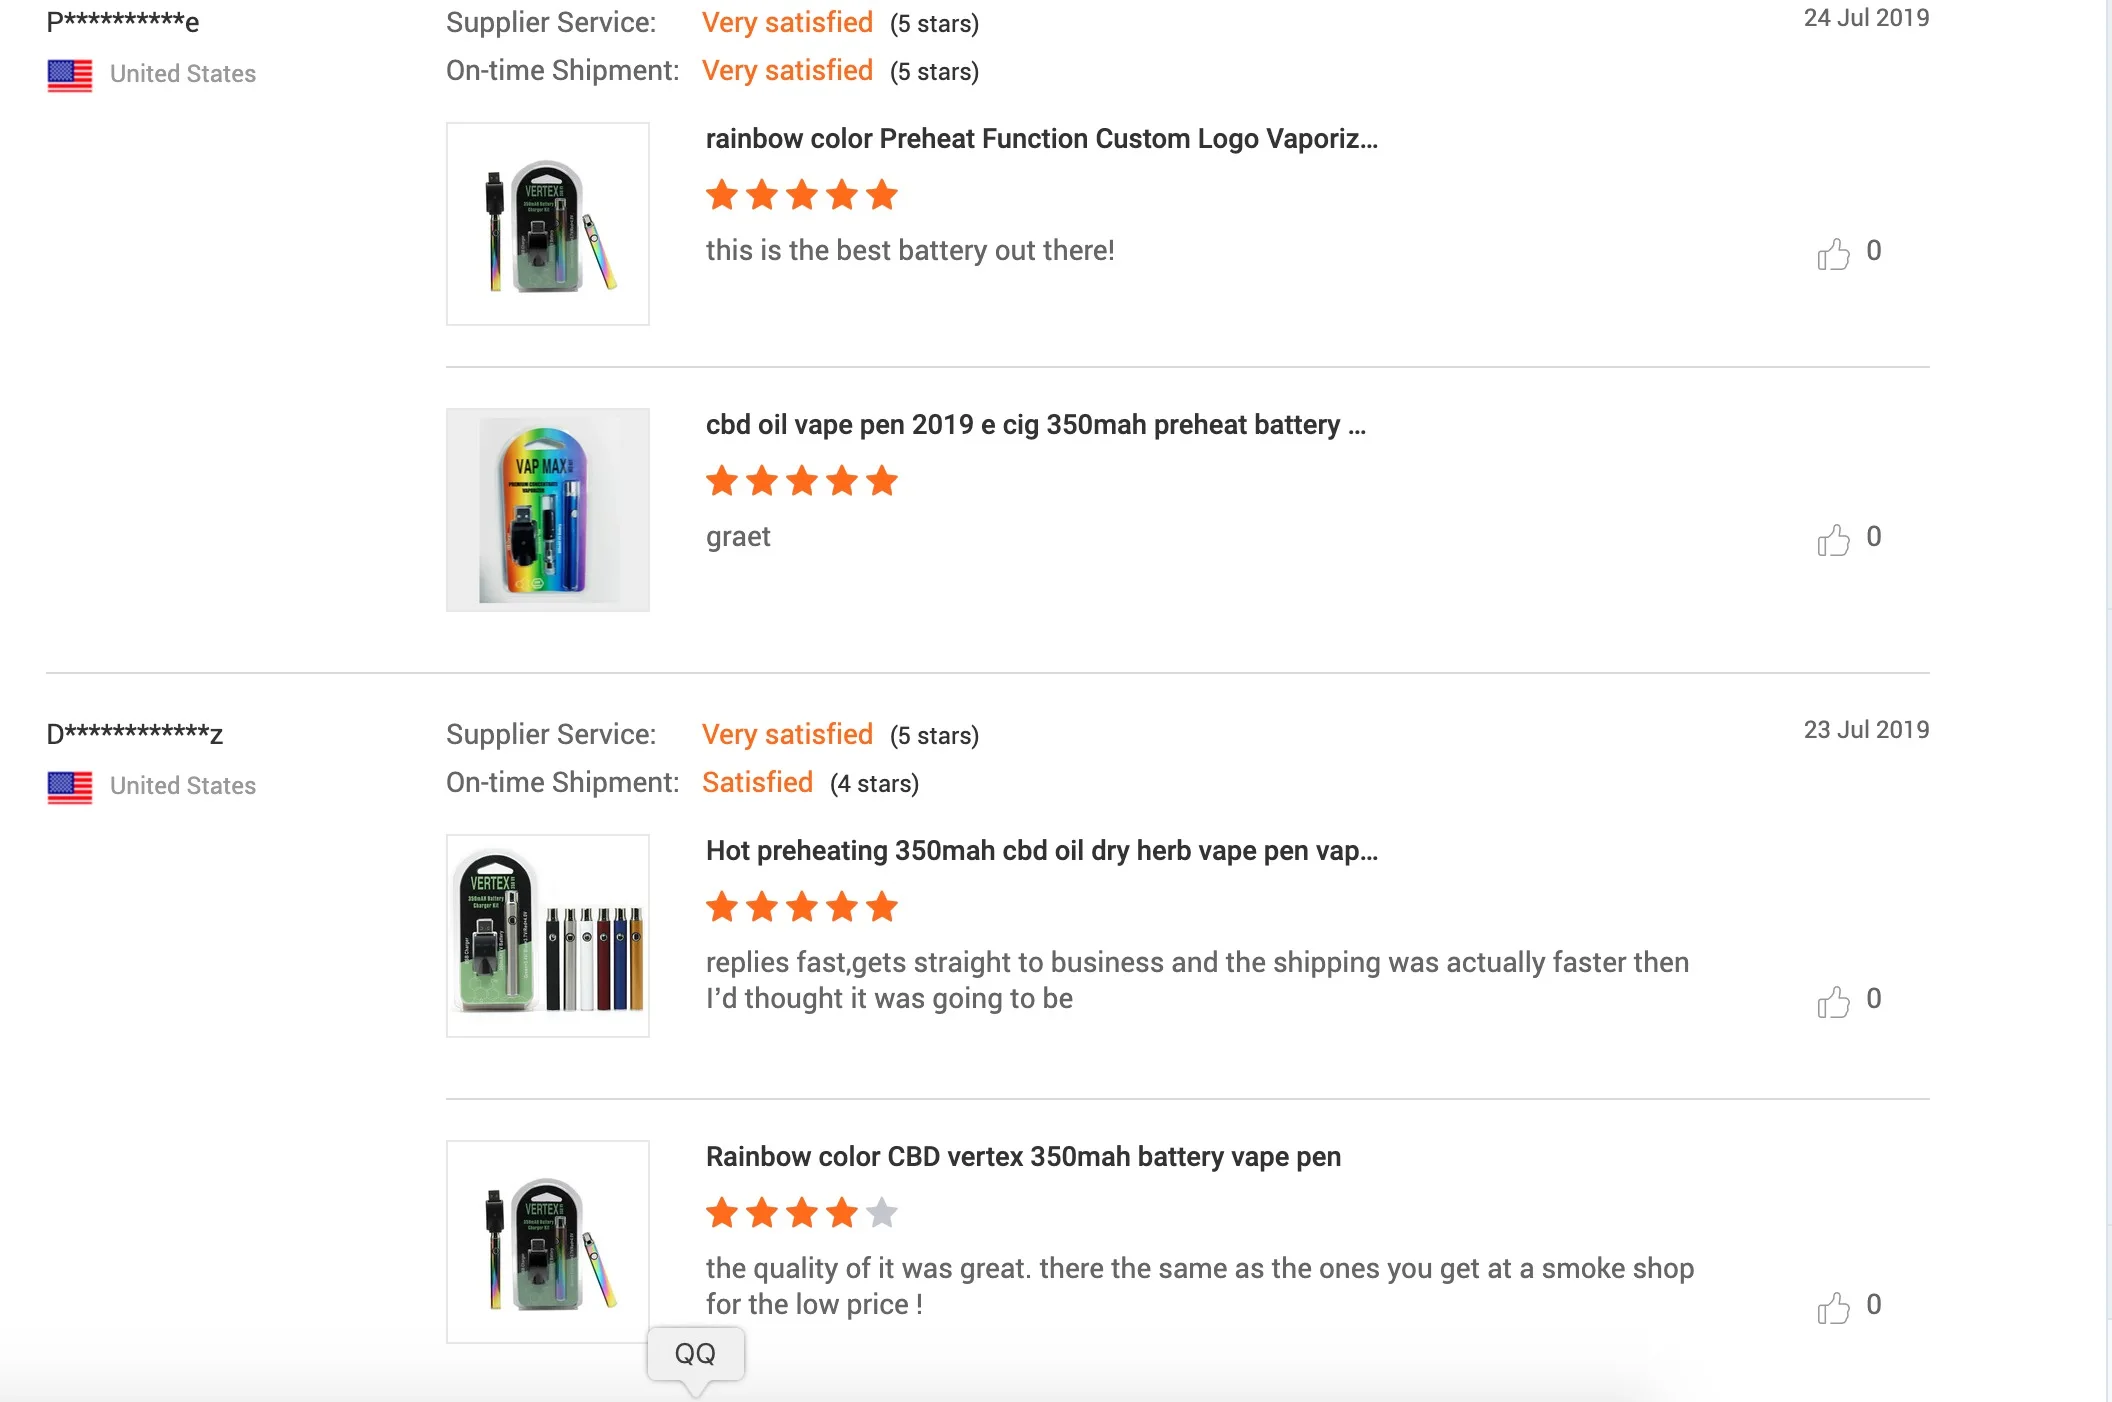2112x1402 pixels.
Task: Click thumbs-up on the 'graet' review
Action: [1833, 540]
